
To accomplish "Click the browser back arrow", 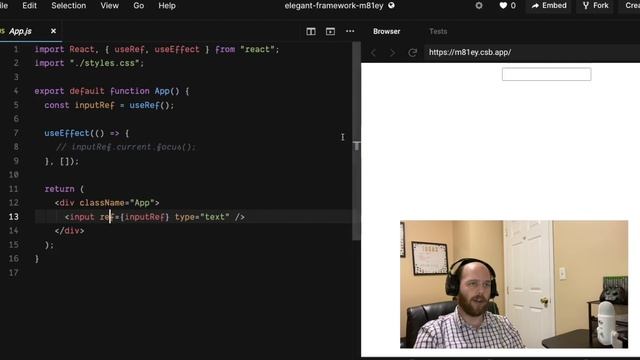I will pos(373,53).
